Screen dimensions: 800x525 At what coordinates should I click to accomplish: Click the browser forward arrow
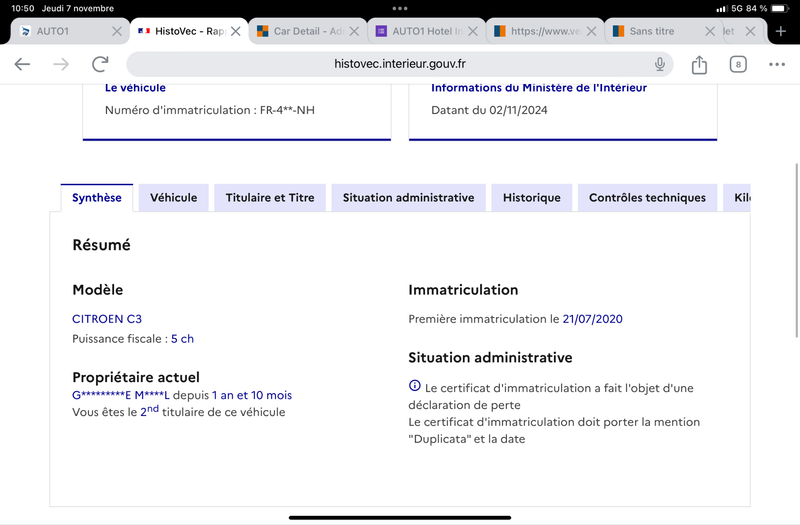61,64
